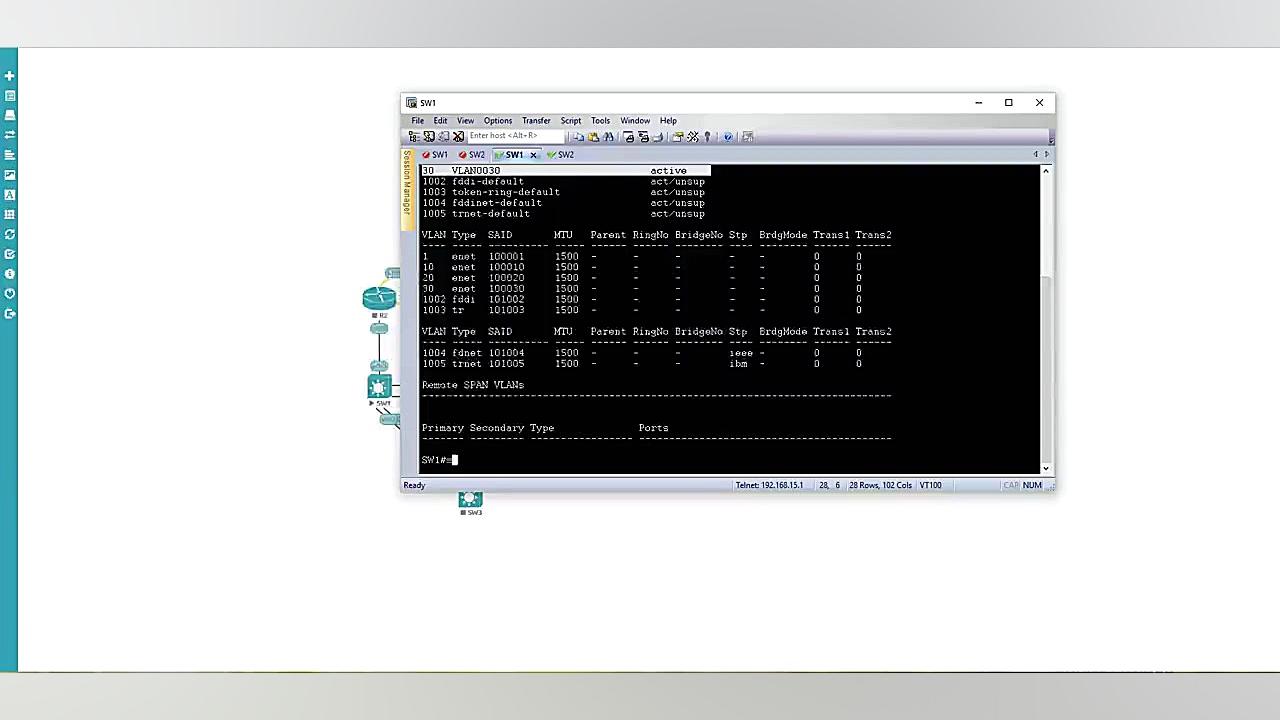
Task: Click the tools wrench toolbar icon
Action: [x=693, y=137]
